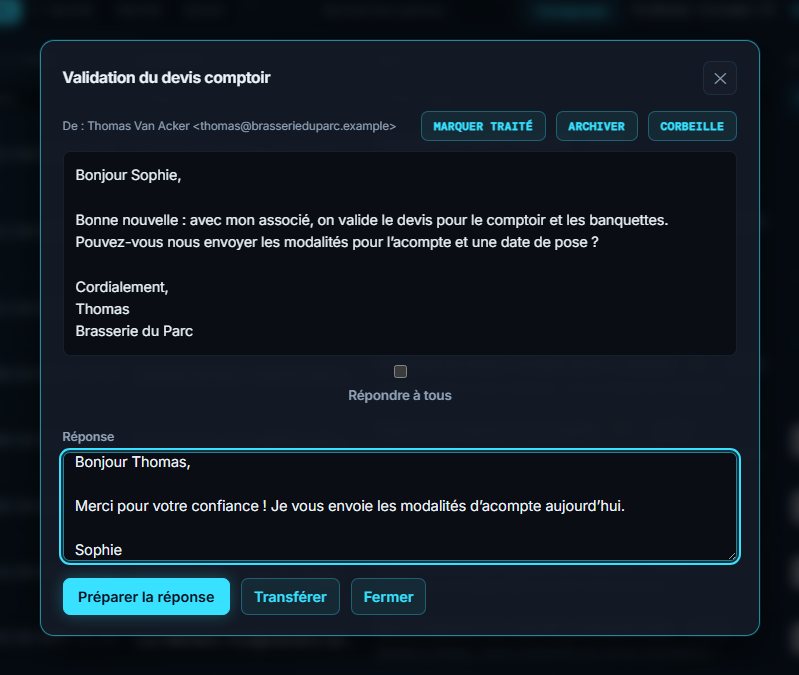Place cursor after Bonjour Thomas in reply

coord(191,462)
